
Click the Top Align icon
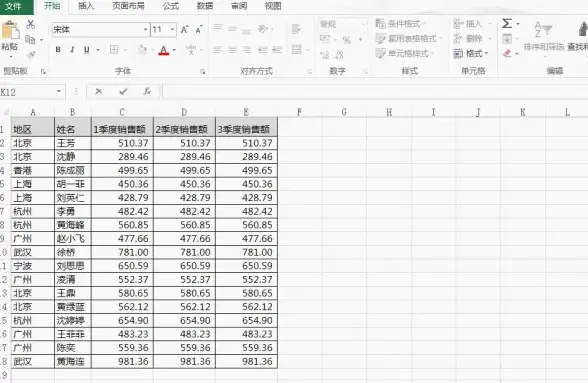[218, 28]
